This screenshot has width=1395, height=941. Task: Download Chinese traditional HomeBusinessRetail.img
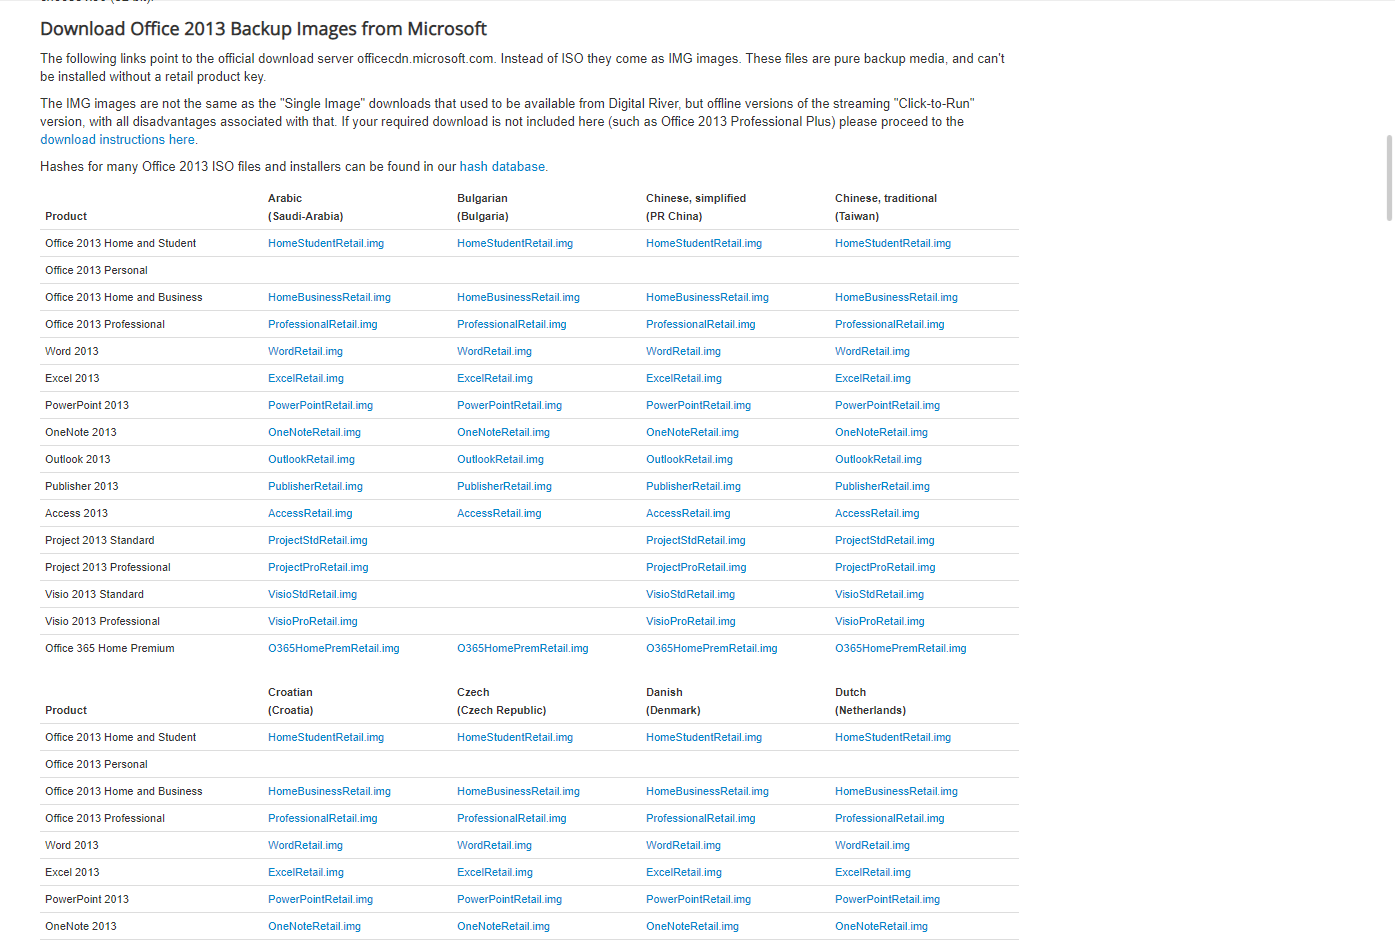click(x=896, y=298)
